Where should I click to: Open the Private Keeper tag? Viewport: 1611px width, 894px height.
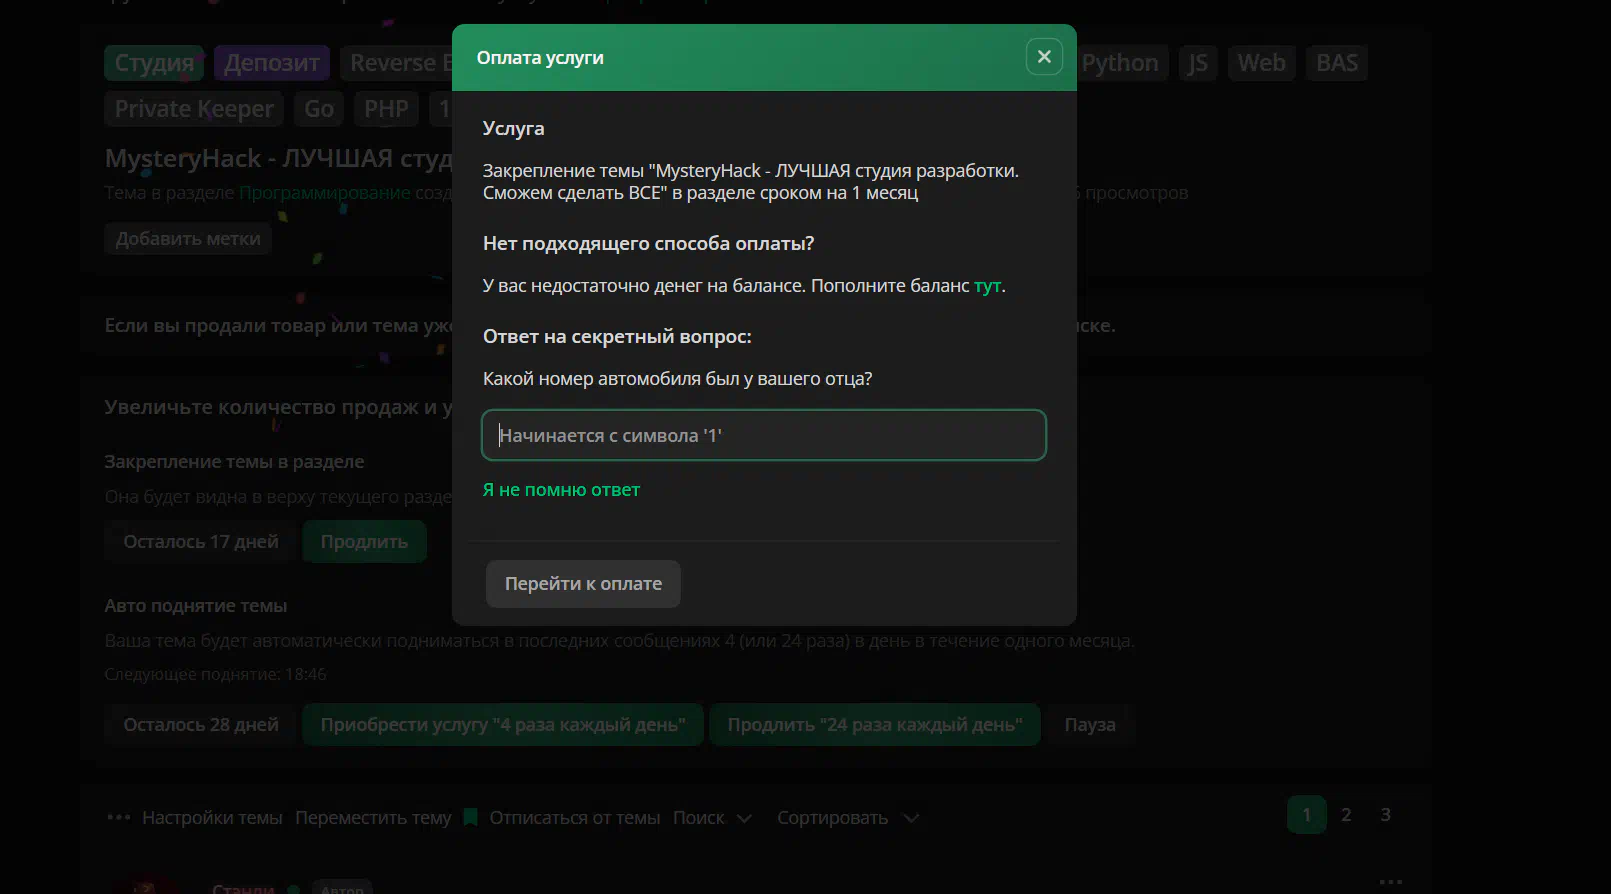pyautogui.click(x=194, y=109)
